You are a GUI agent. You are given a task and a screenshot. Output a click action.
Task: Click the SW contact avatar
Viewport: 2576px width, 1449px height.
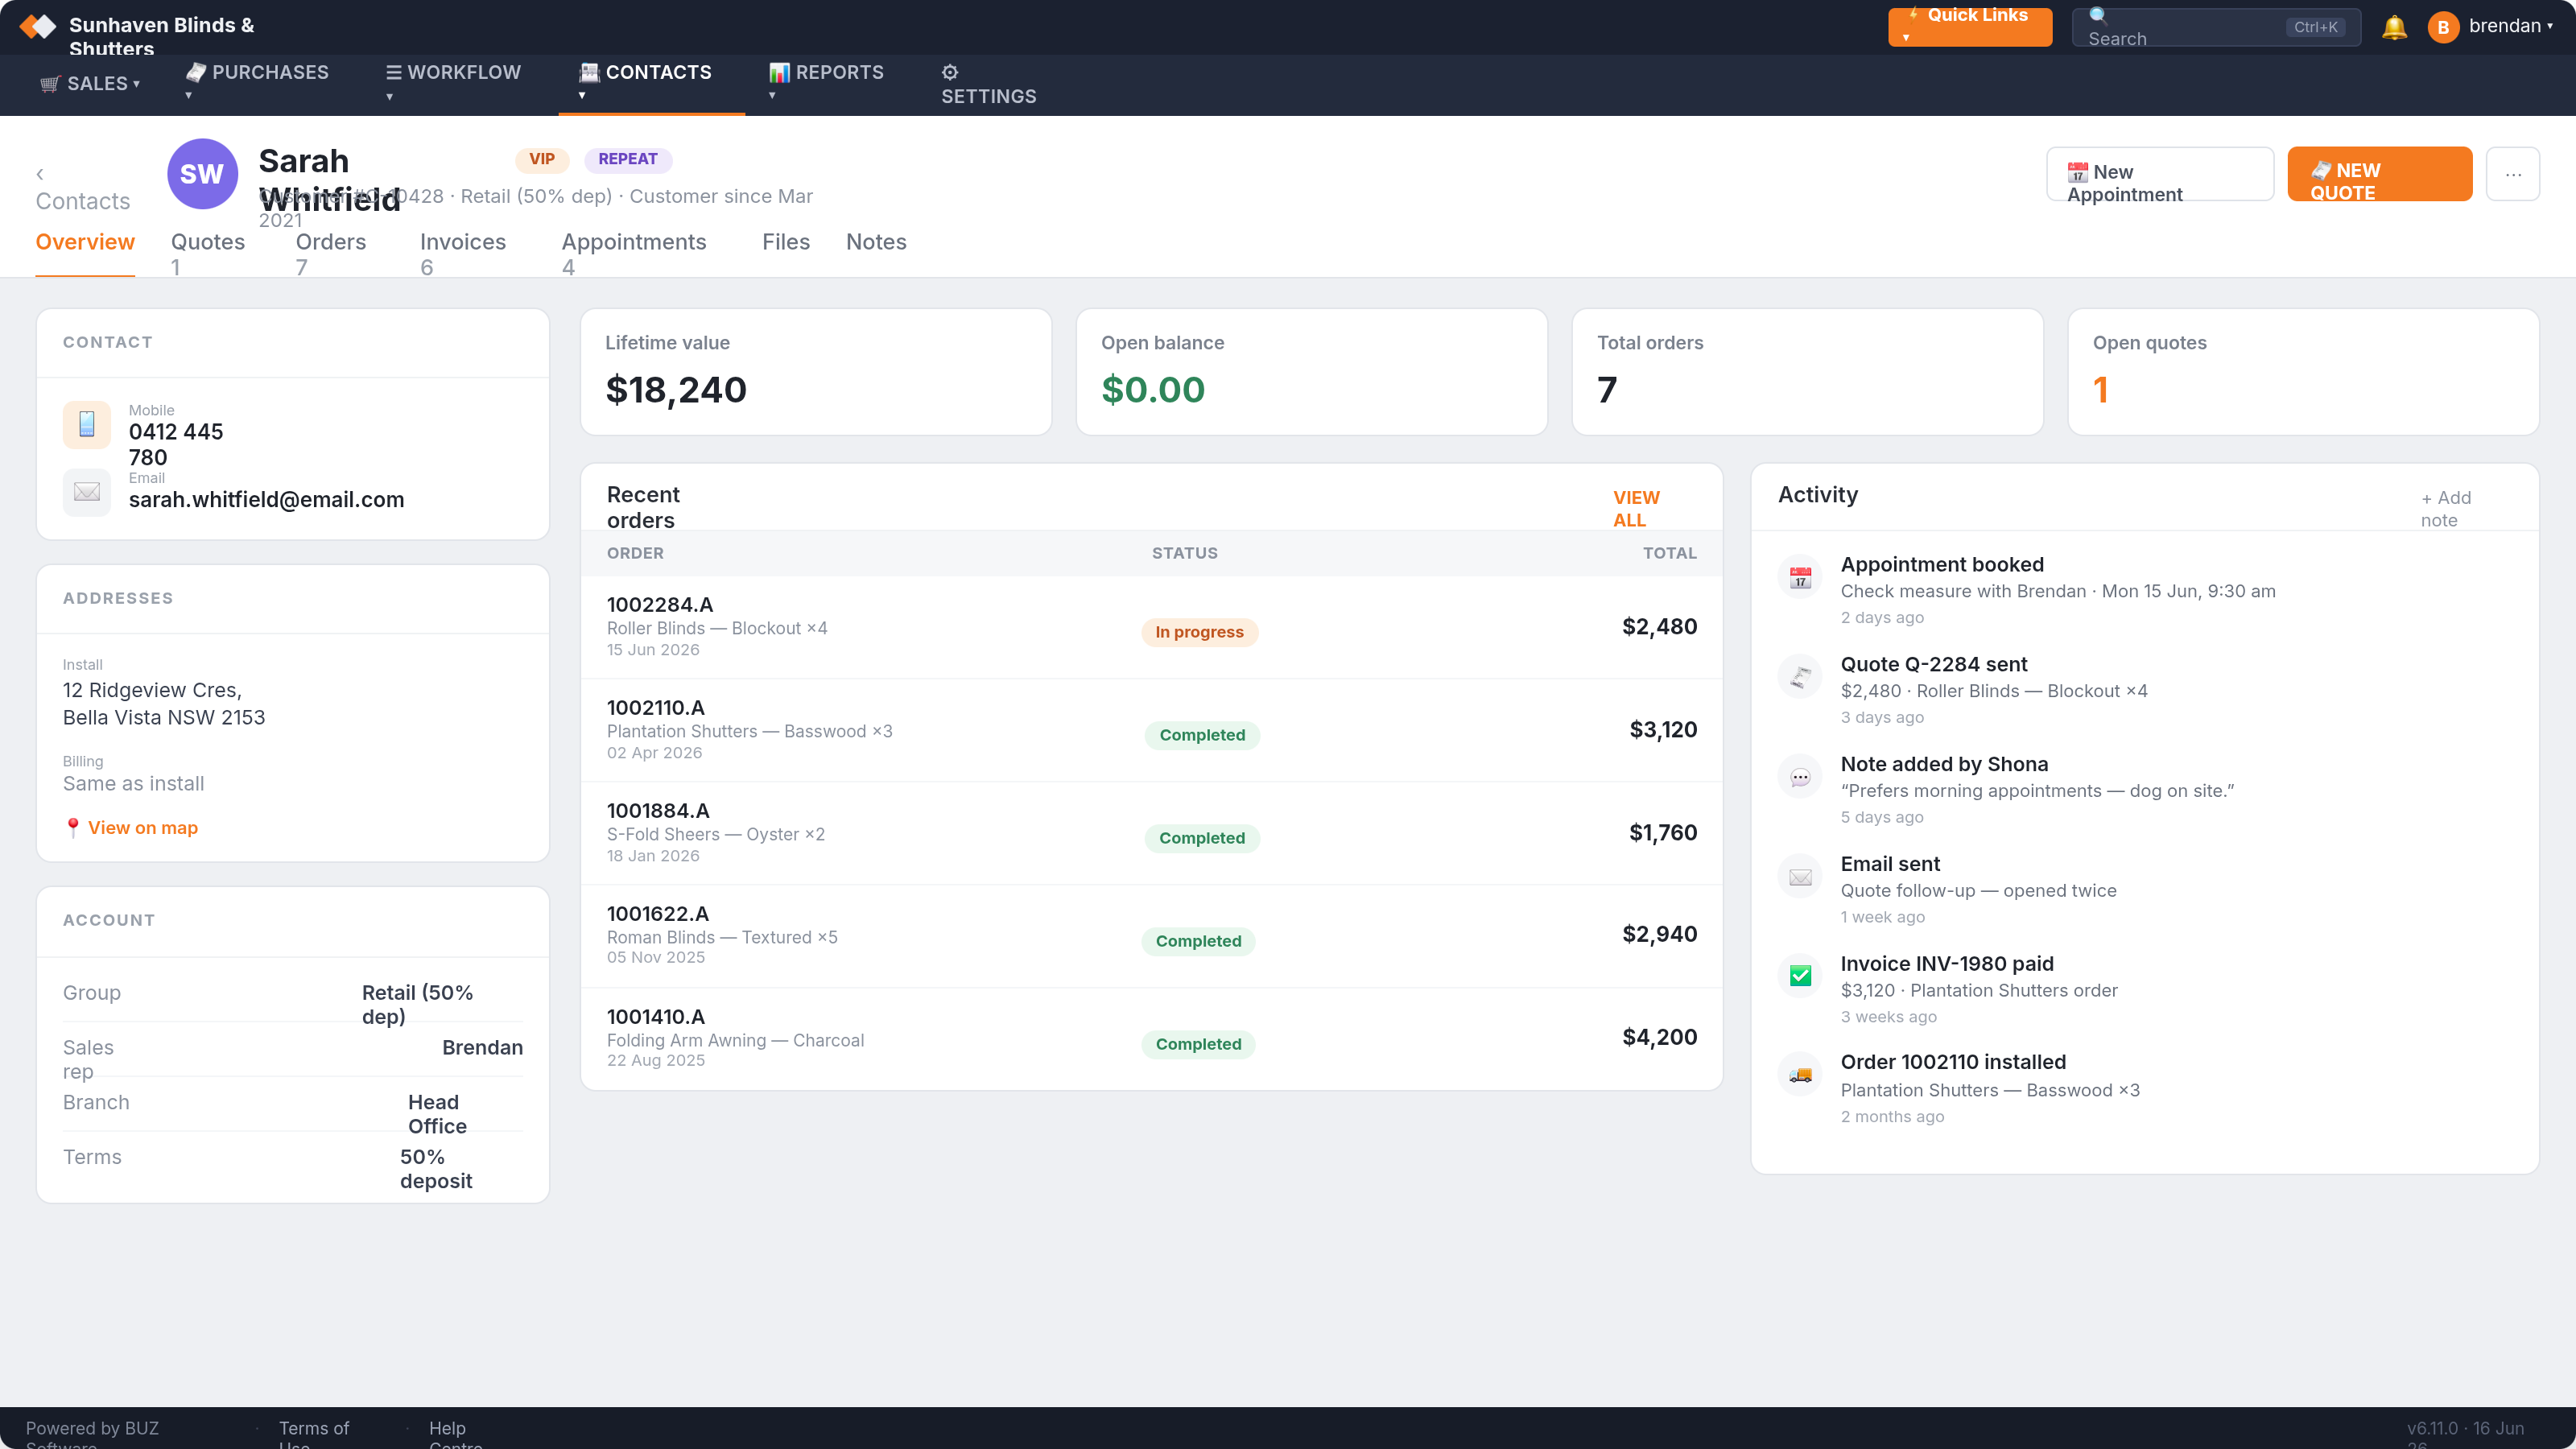pos(202,174)
